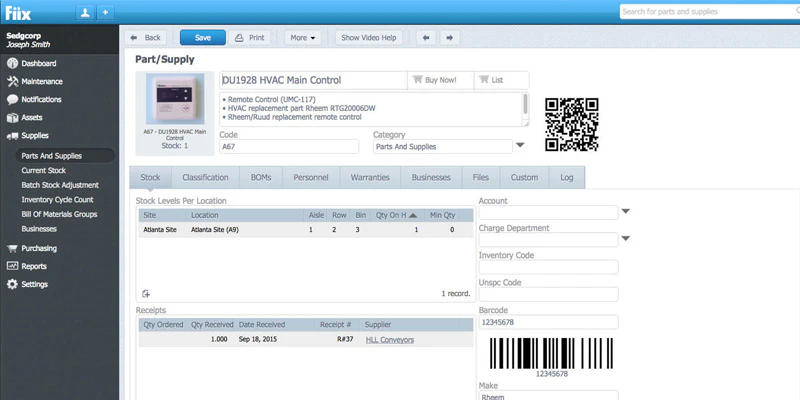800x400 pixels.
Task: Open Businesses in sidebar submenu
Action: click(39, 229)
